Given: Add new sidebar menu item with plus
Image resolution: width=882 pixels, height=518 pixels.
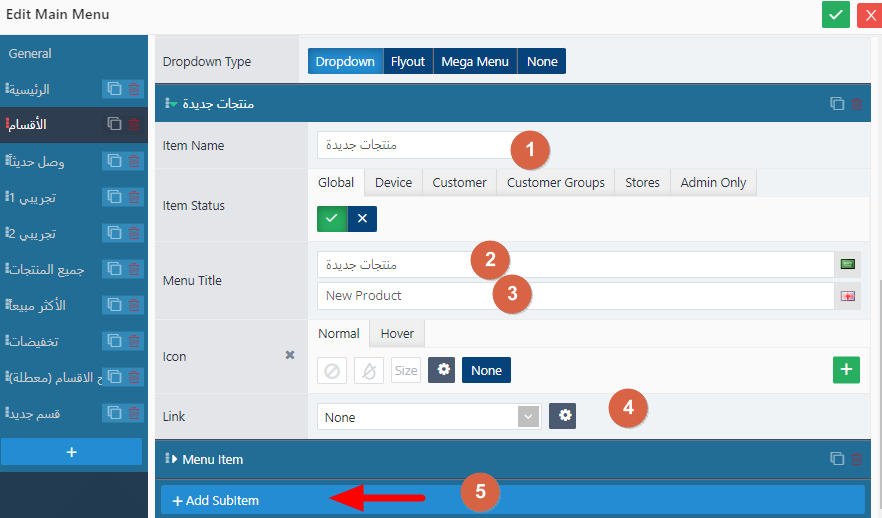Looking at the screenshot, I should coord(71,452).
